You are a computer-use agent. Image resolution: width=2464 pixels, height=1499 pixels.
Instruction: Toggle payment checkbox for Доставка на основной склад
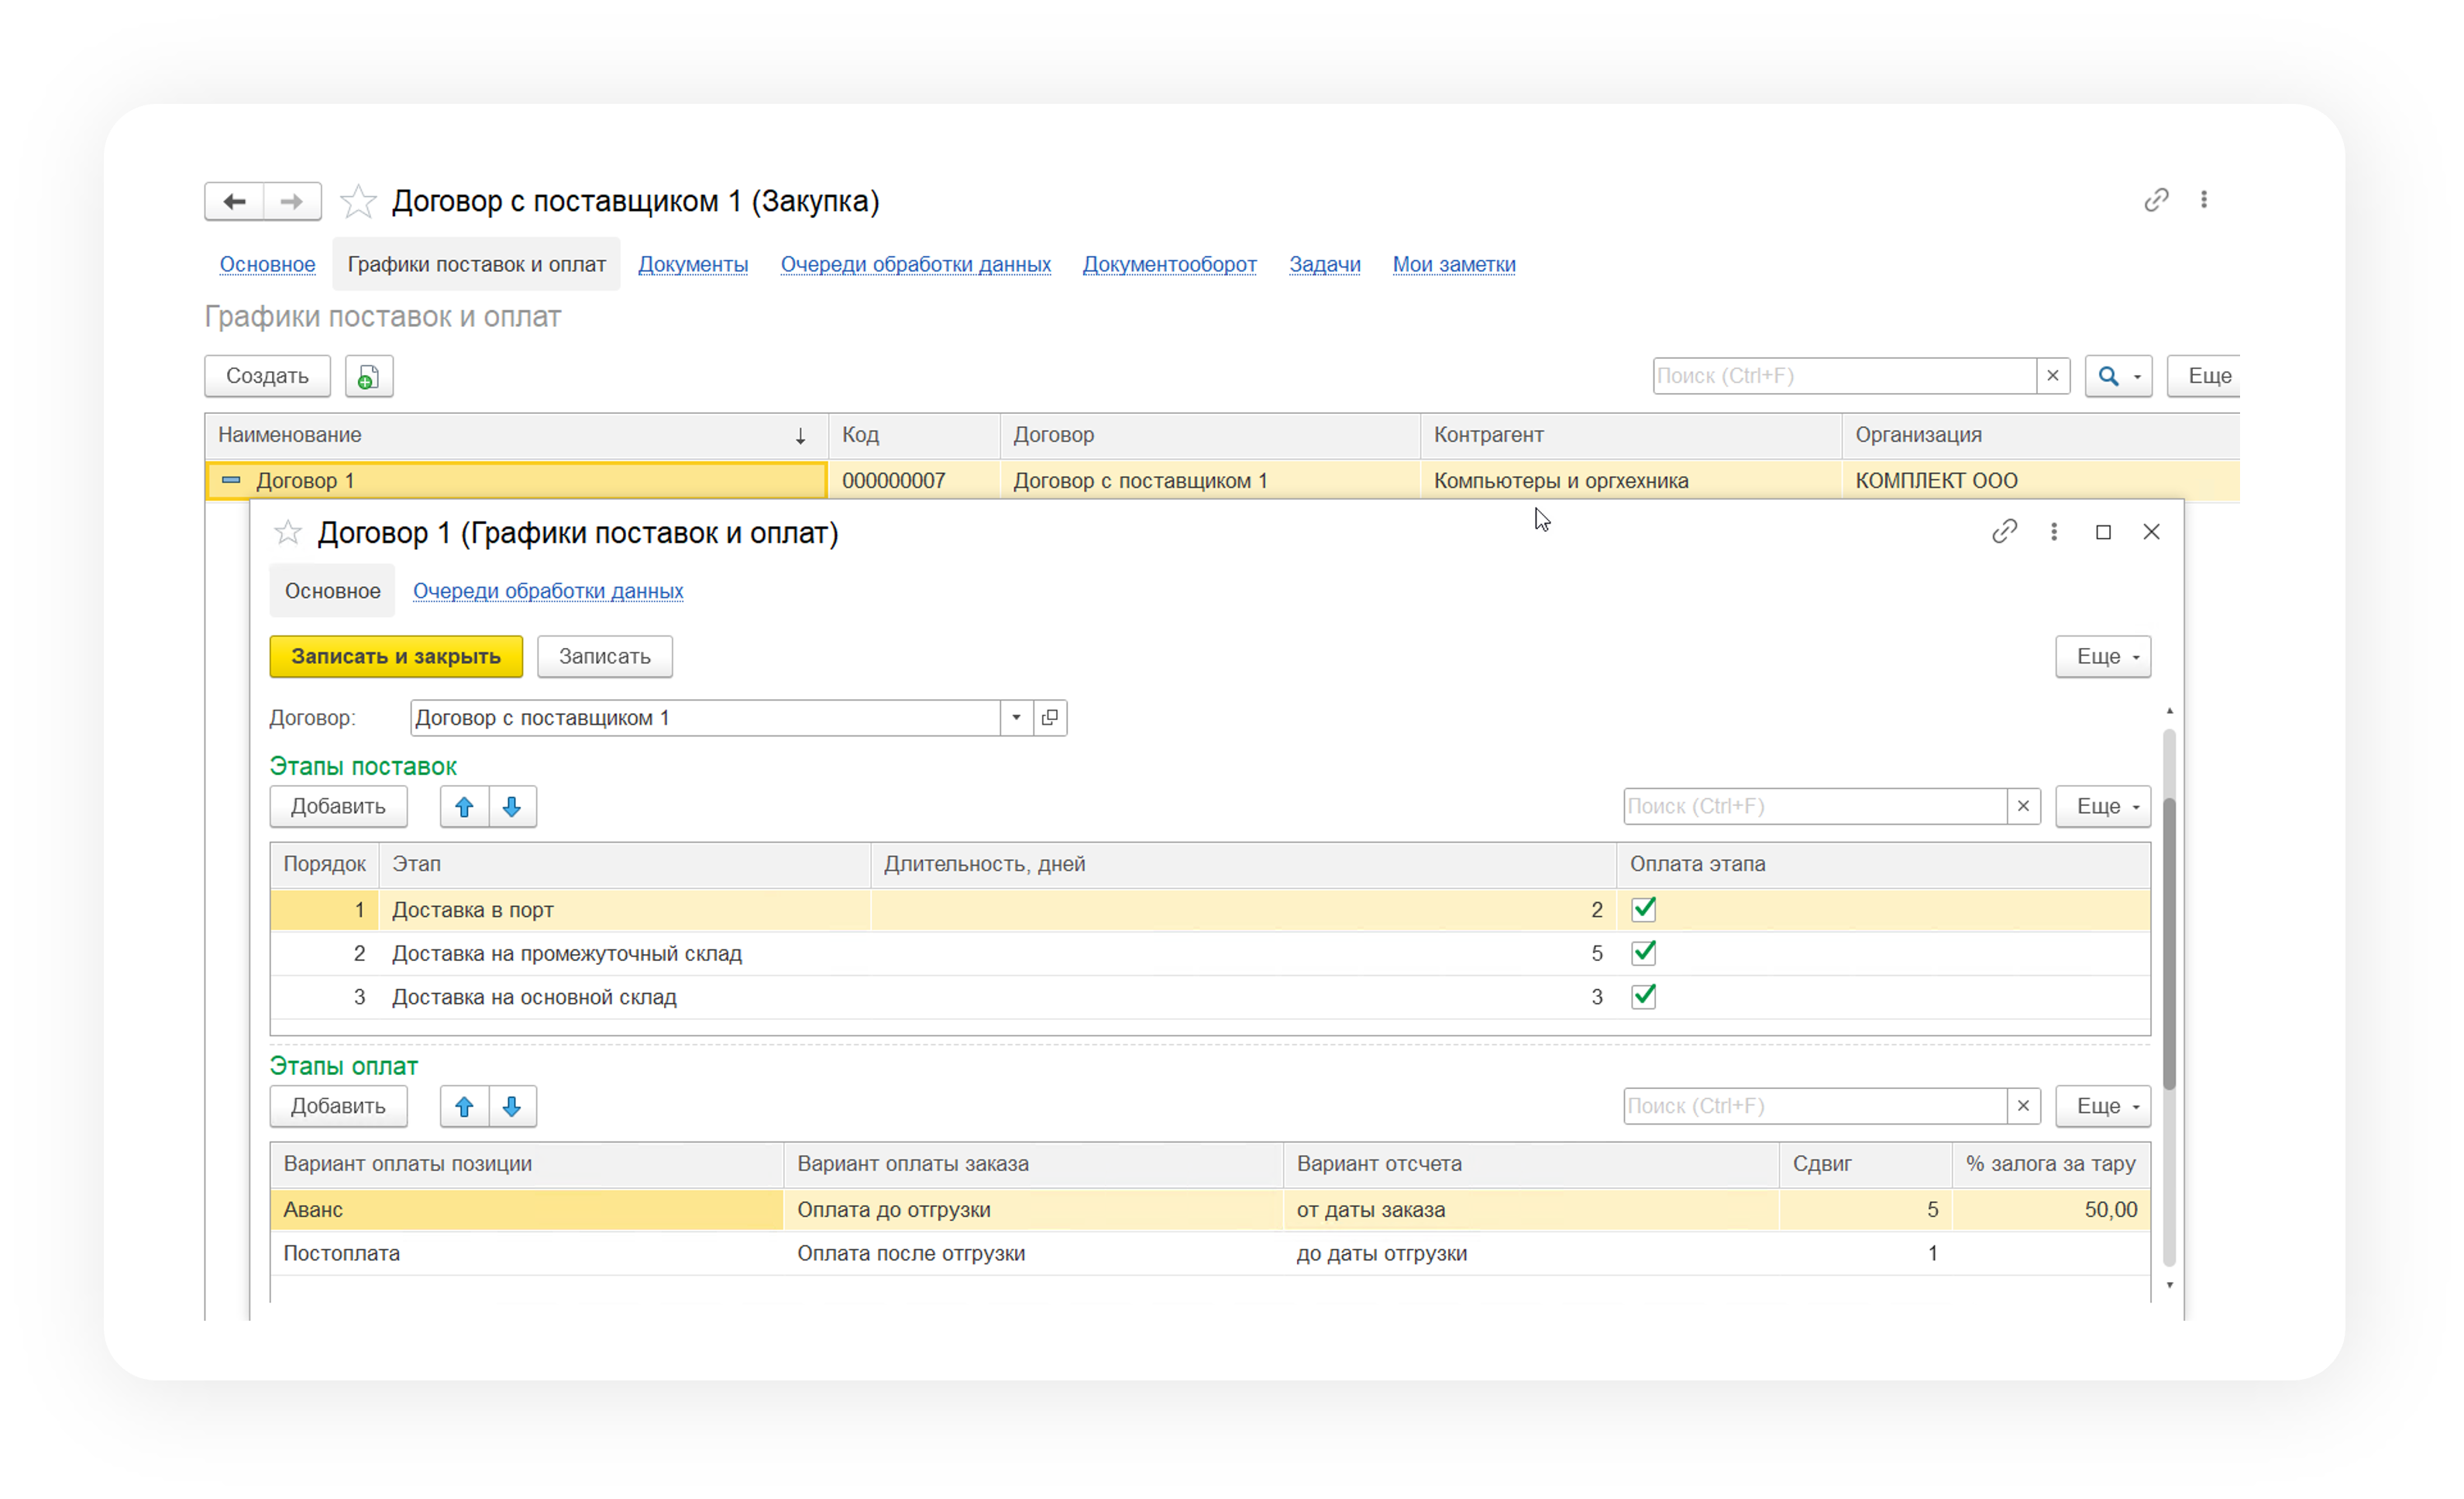point(1643,997)
